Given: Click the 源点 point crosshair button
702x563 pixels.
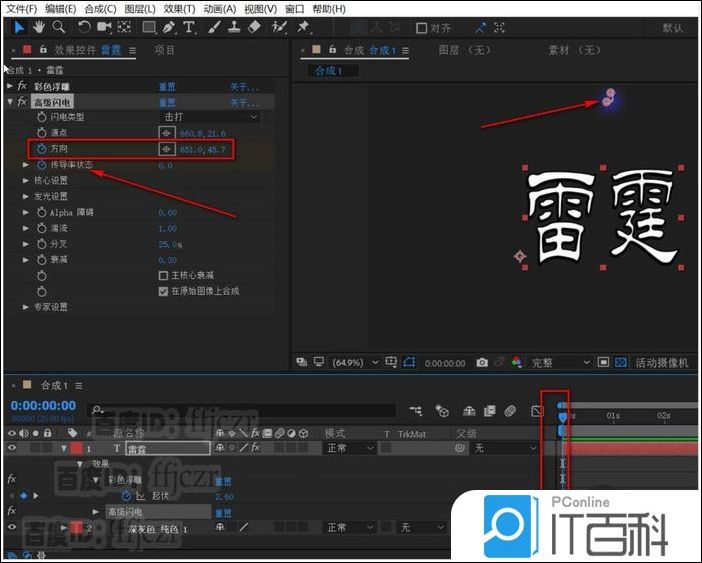Looking at the screenshot, I should (x=167, y=133).
